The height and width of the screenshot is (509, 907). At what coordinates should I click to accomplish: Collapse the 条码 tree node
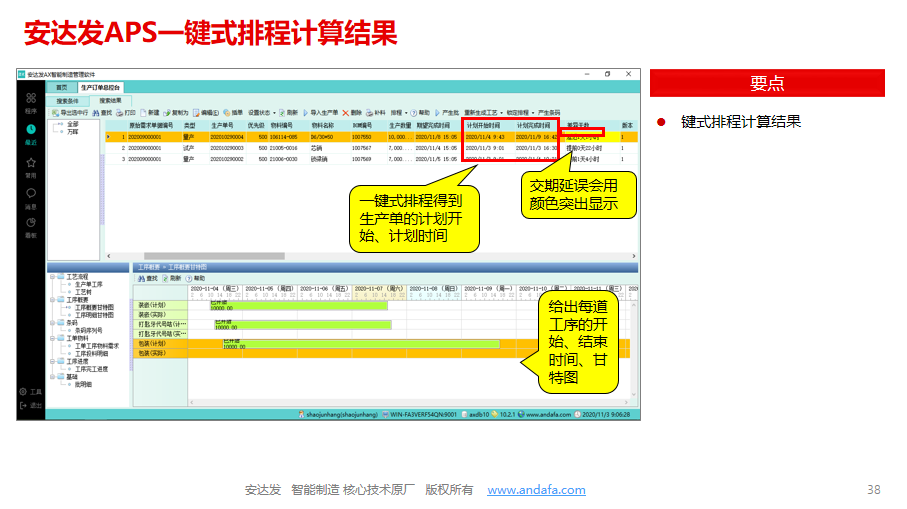[53, 323]
